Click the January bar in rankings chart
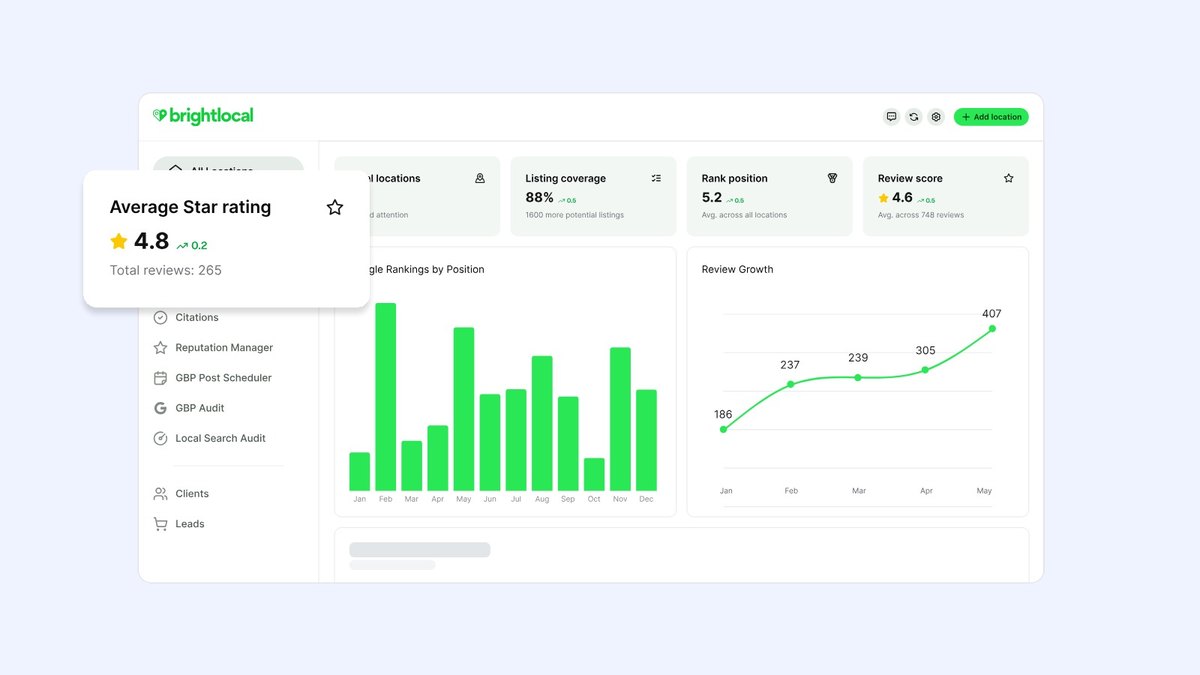1200x675 pixels. [359, 471]
